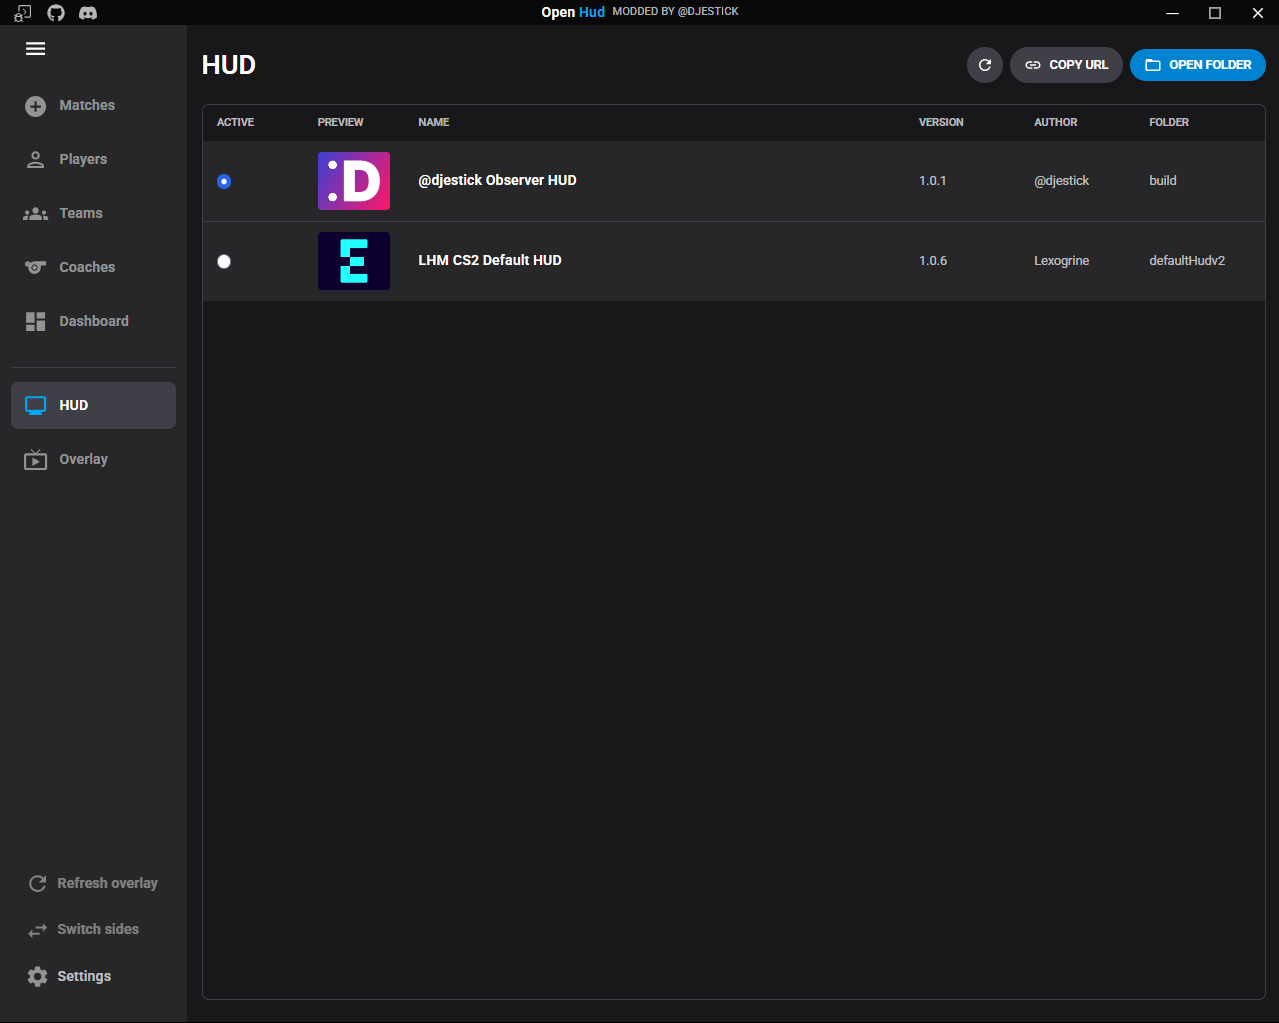Click the HUD monitor icon
Viewport: 1279px width, 1023px height.
(36, 405)
